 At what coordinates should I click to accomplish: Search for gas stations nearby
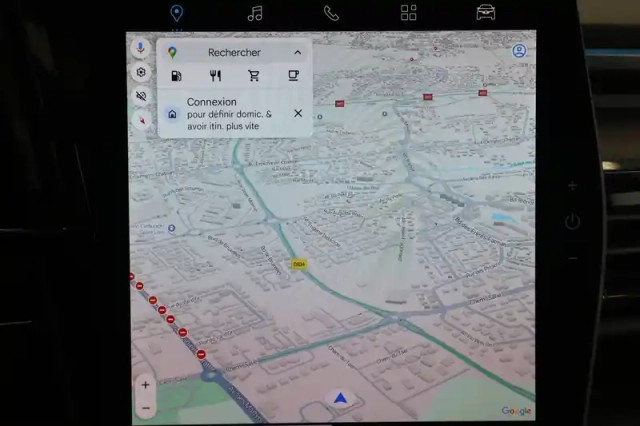click(177, 75)
